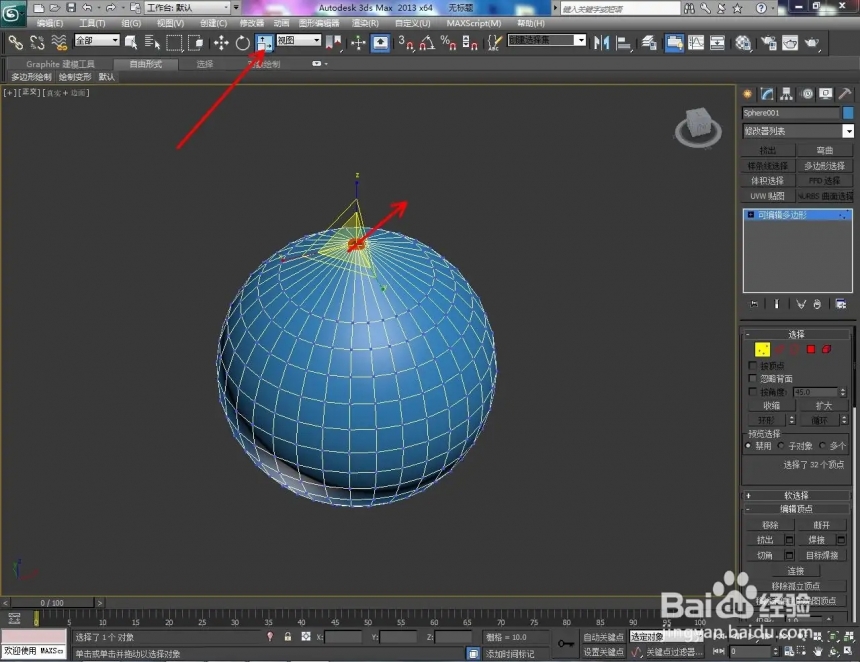Open the 工具(T) menu
860x662 pixels.
click(92, 23)
